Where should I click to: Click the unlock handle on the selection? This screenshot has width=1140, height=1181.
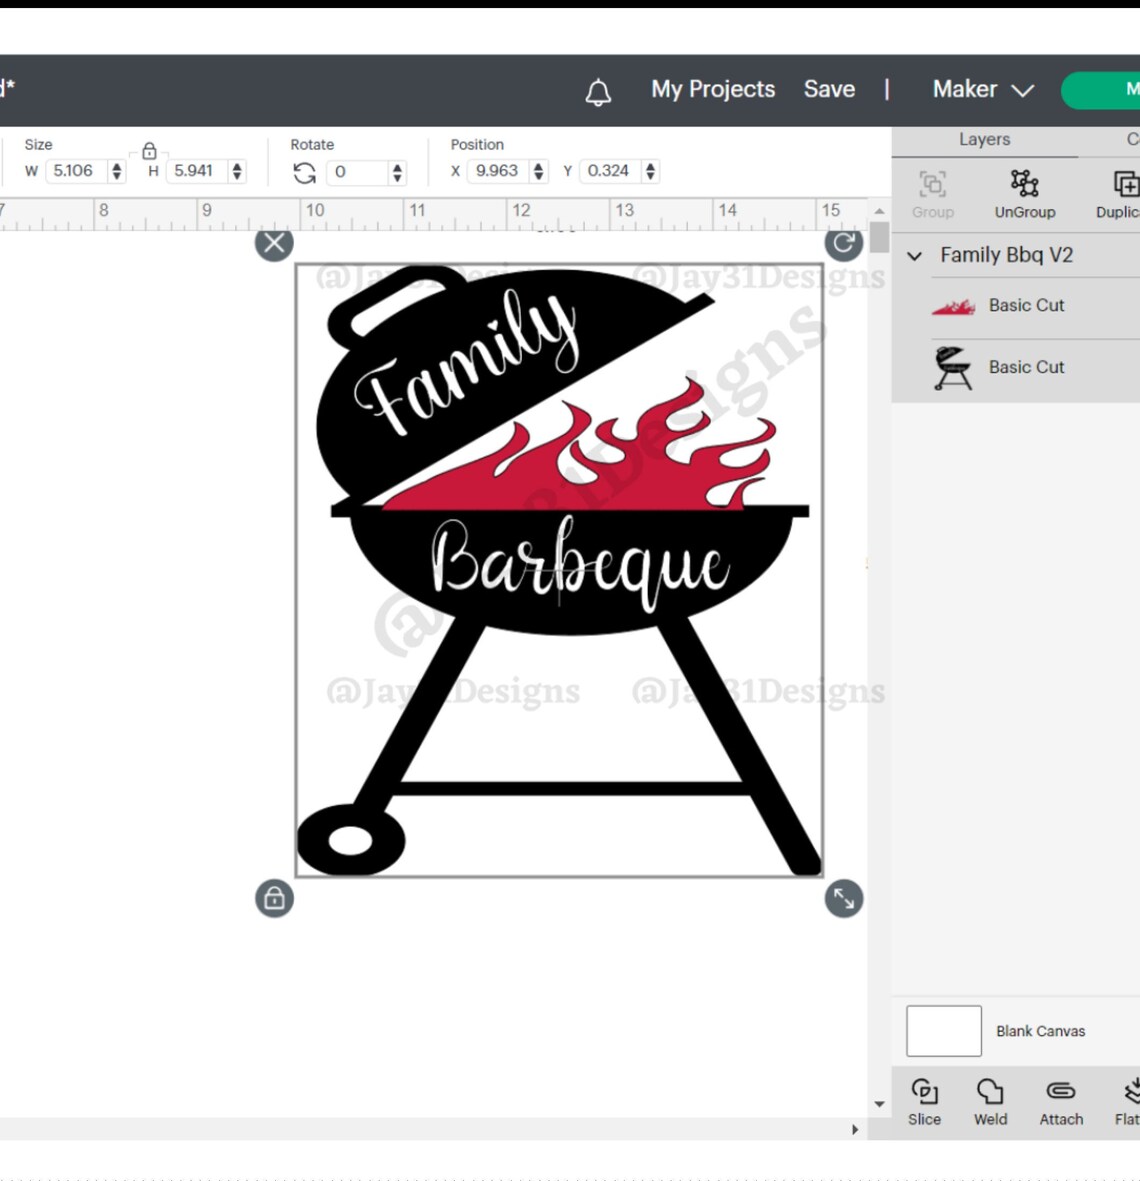tap(273, 898)
